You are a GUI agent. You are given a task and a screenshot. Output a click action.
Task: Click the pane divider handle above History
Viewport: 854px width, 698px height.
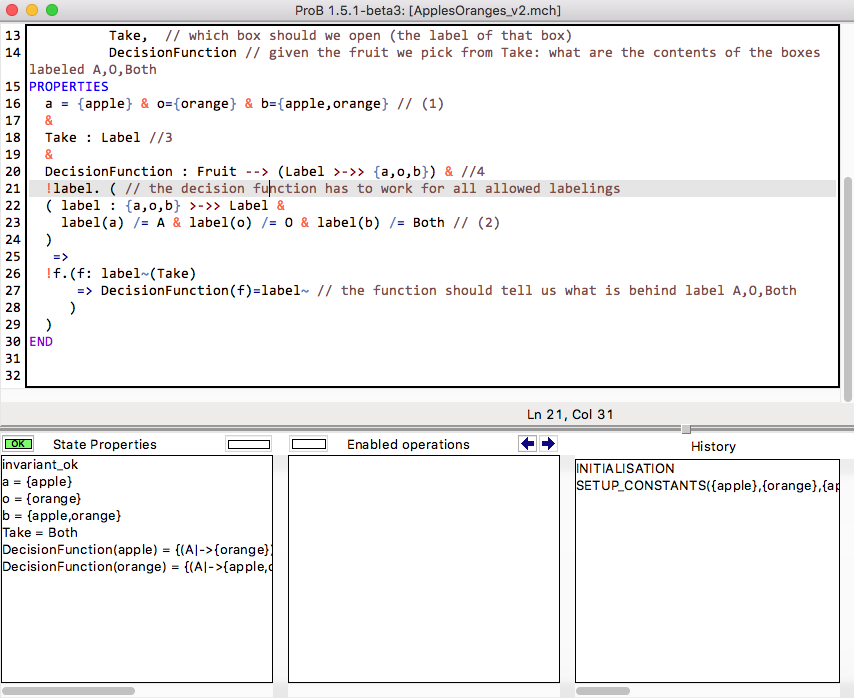[686, 429]
